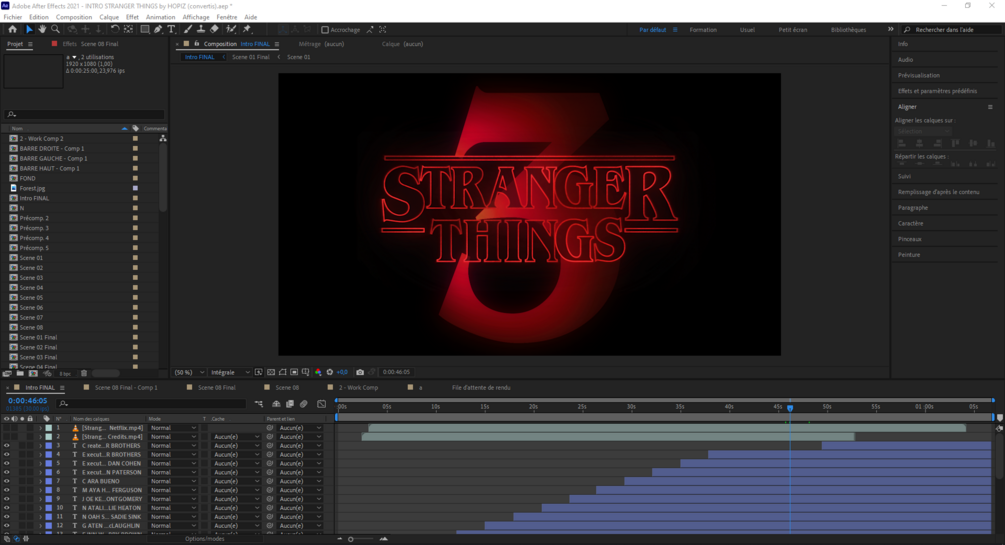The image size is (1005, 545).
Task: Hide layer 3 'Create...R BROTHERS' with eye icon
Action: coord(7,446)
